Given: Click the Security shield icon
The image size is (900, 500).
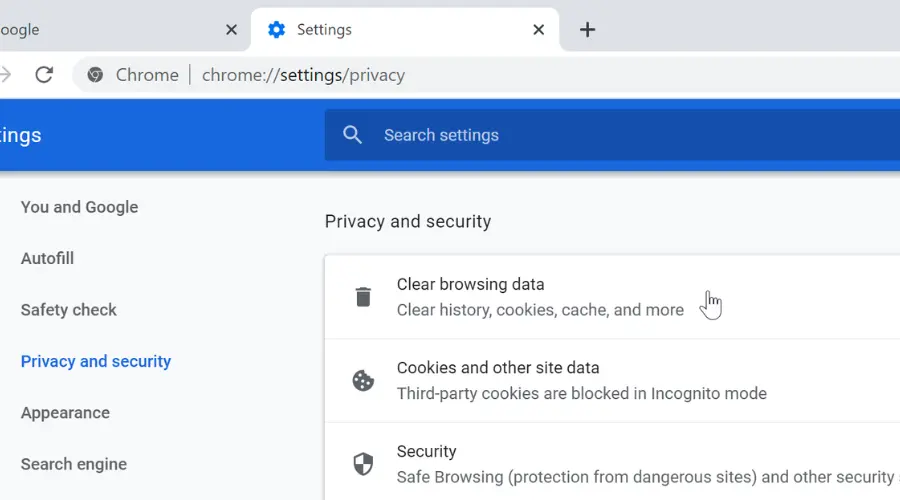Looking at the screenshot, I should (x=363, y=464).
